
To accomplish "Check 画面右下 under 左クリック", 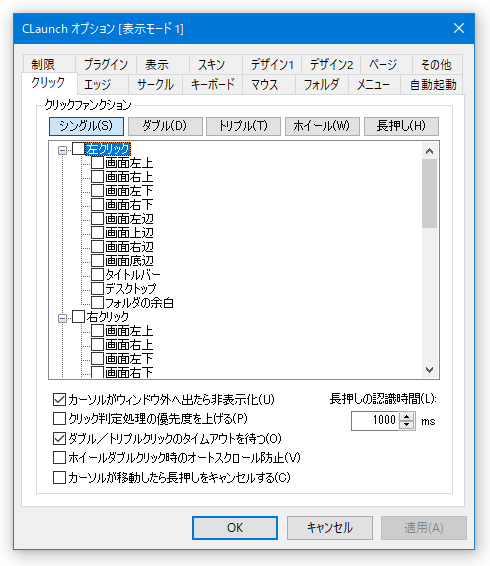I will (x=97, y=205).
